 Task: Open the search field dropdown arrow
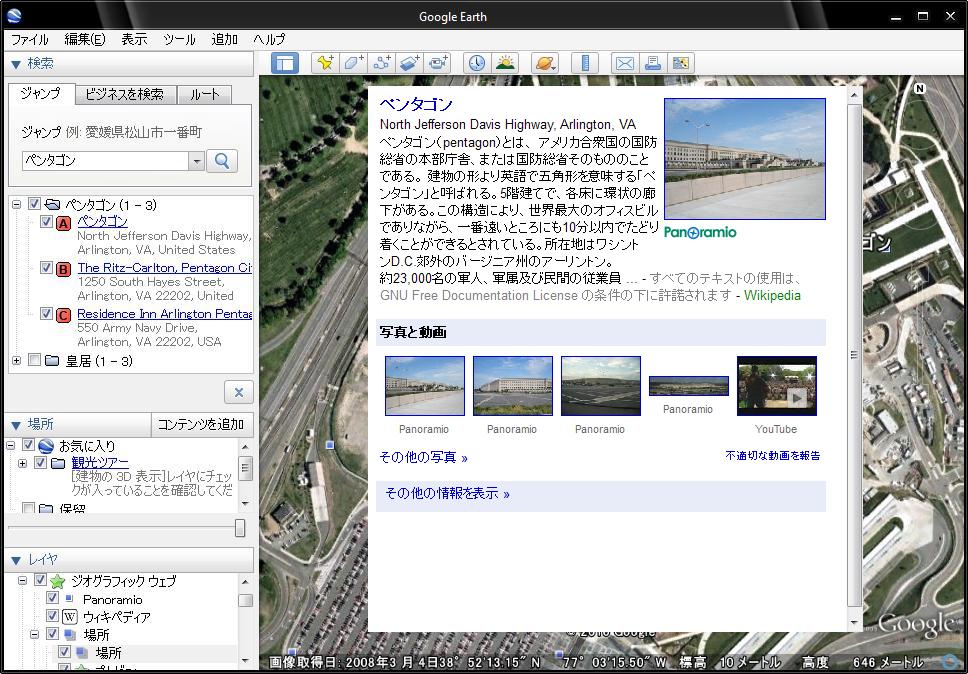click(x=196, y=162)
